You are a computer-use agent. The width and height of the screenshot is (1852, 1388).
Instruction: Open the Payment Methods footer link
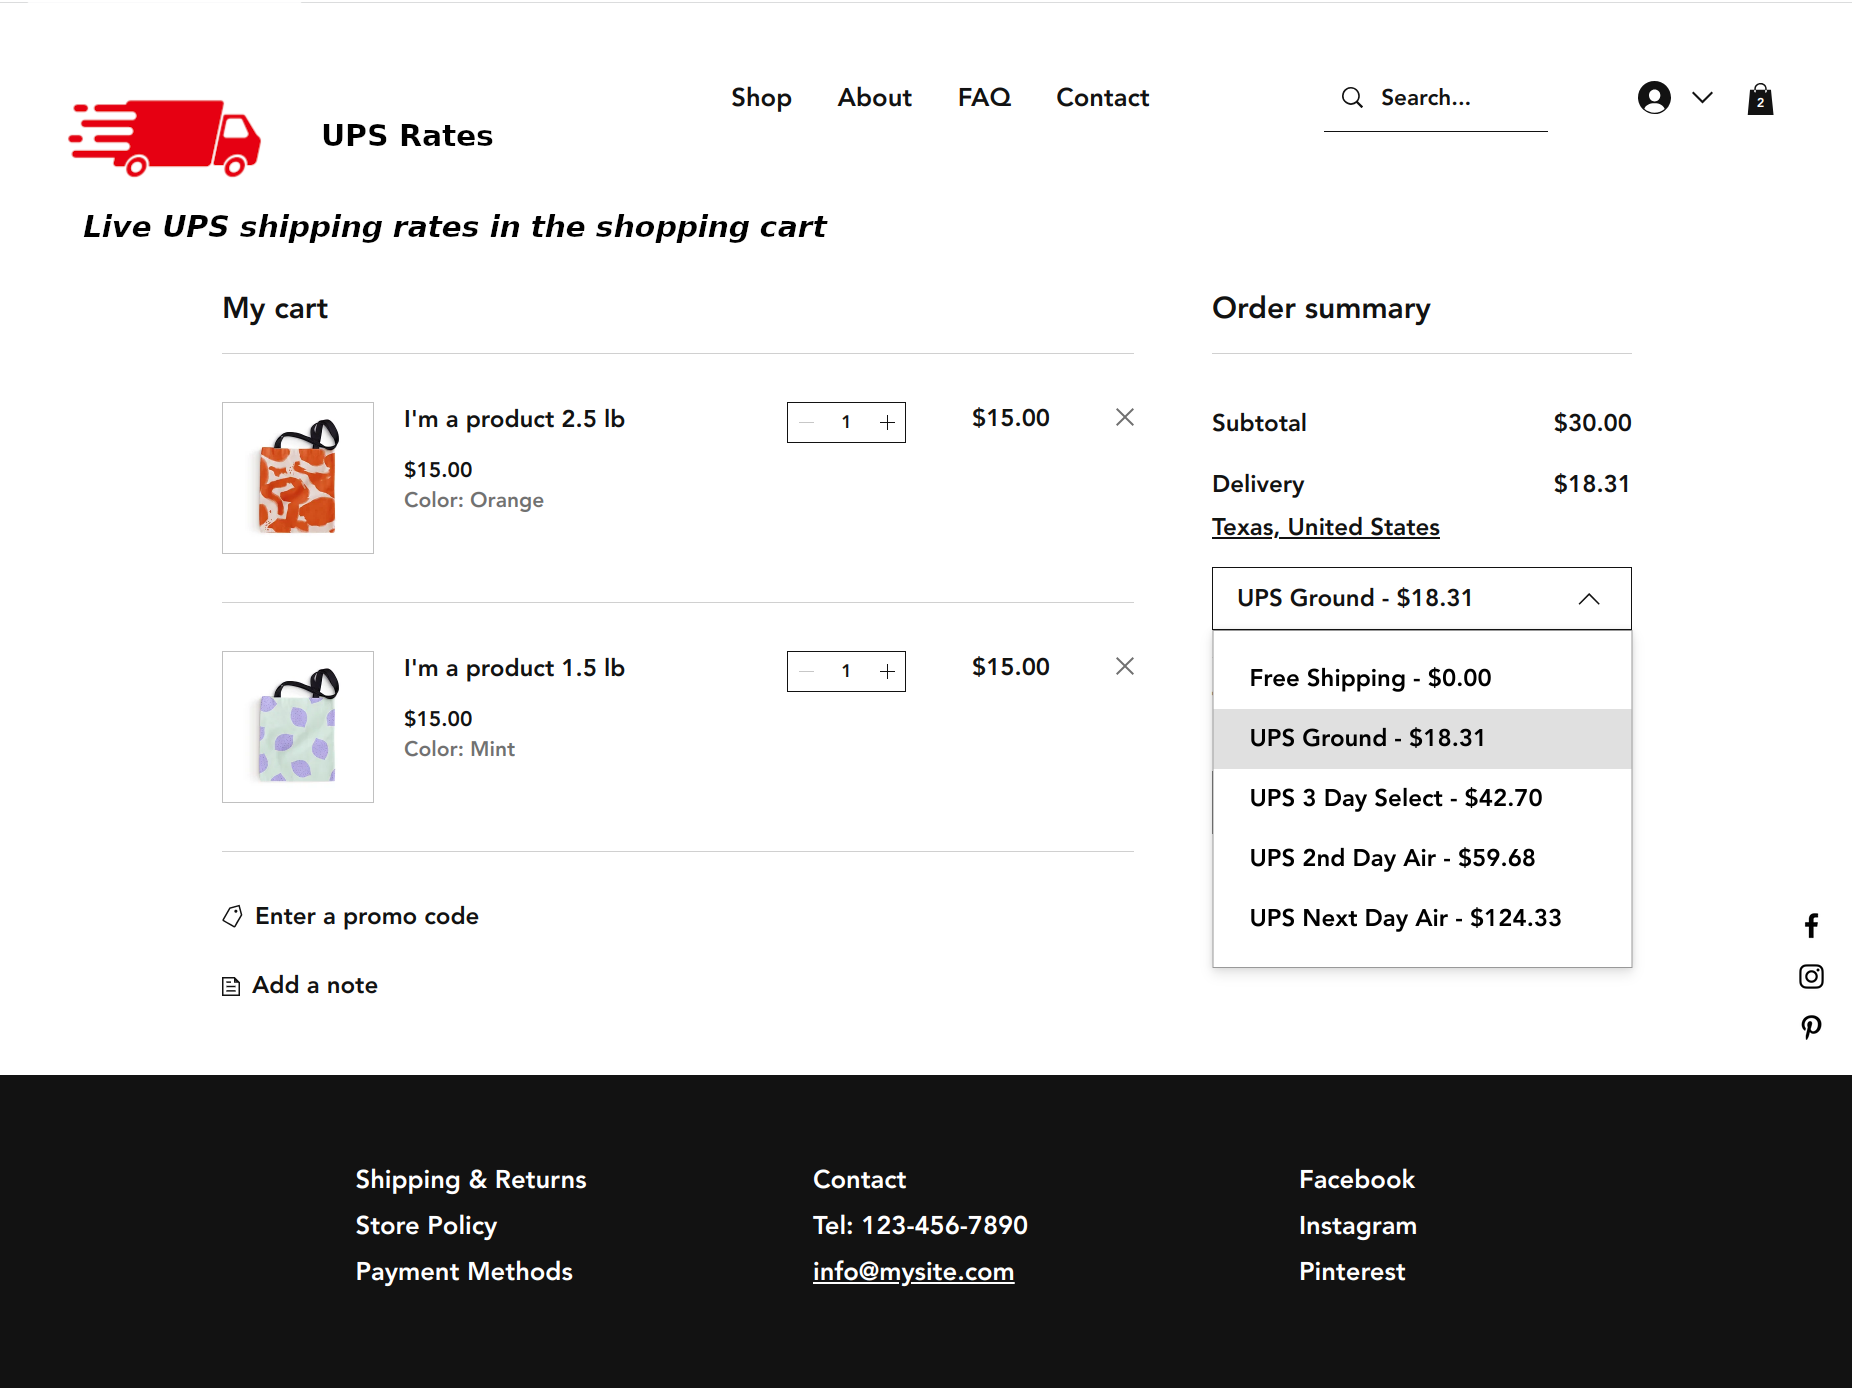pyautogui.click(x=464, y=1272)
